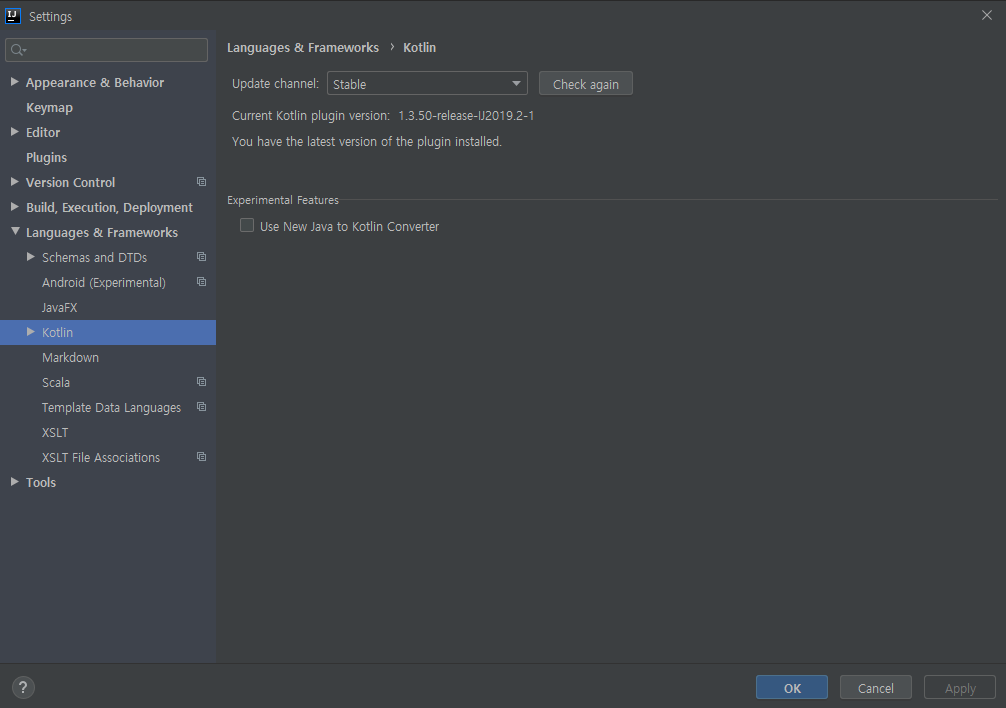Click the latest version installed message
The image size is (1006, 708).
click(367, 142)
